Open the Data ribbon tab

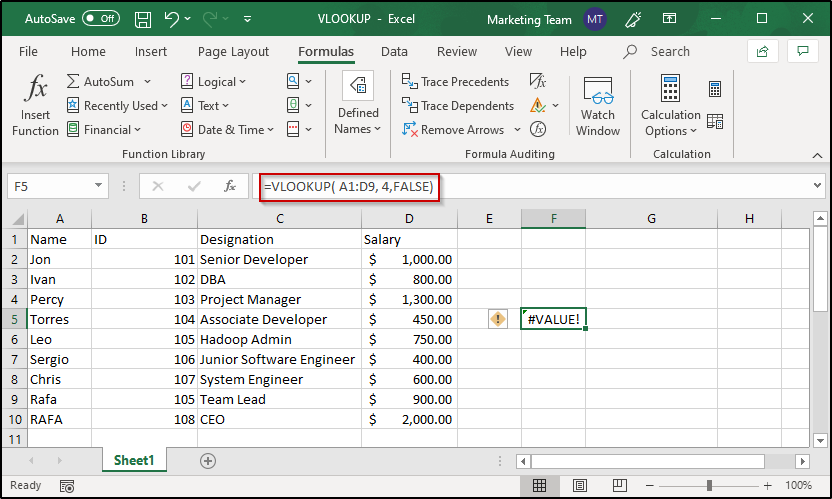click(x=394, y=51)
